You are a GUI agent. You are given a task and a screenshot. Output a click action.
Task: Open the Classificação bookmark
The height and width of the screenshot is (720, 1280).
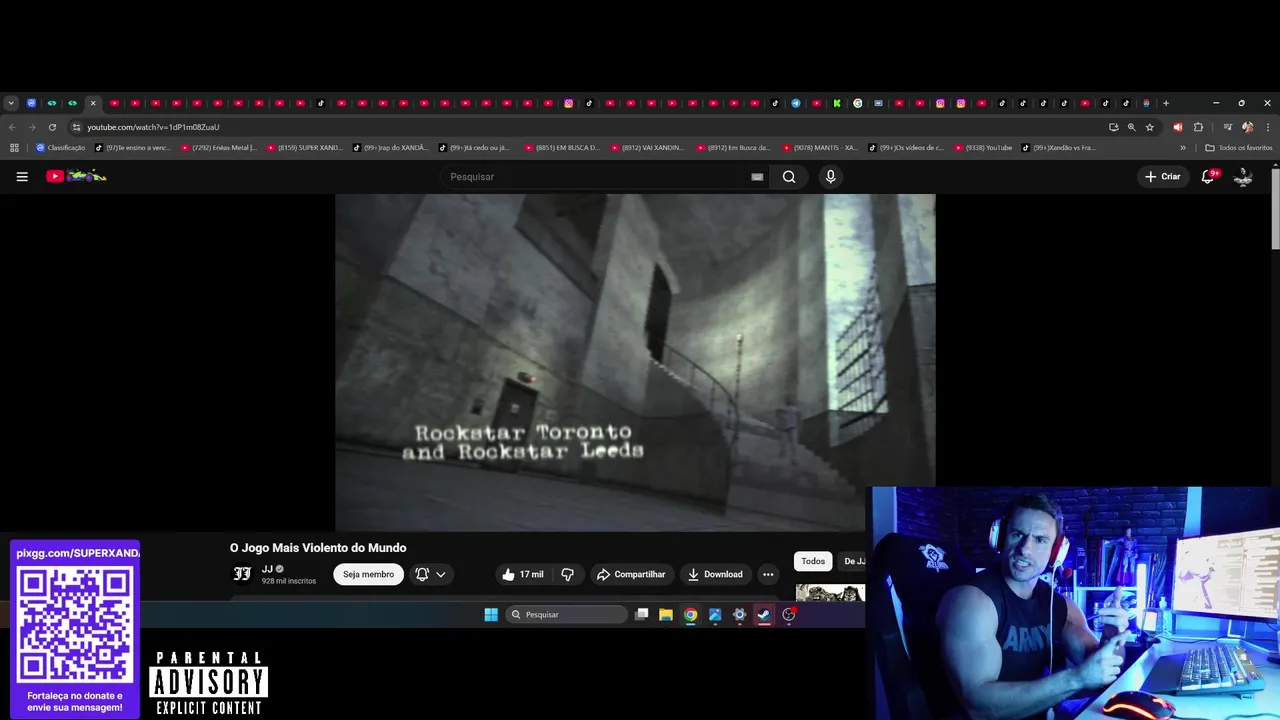pos(61,148)
